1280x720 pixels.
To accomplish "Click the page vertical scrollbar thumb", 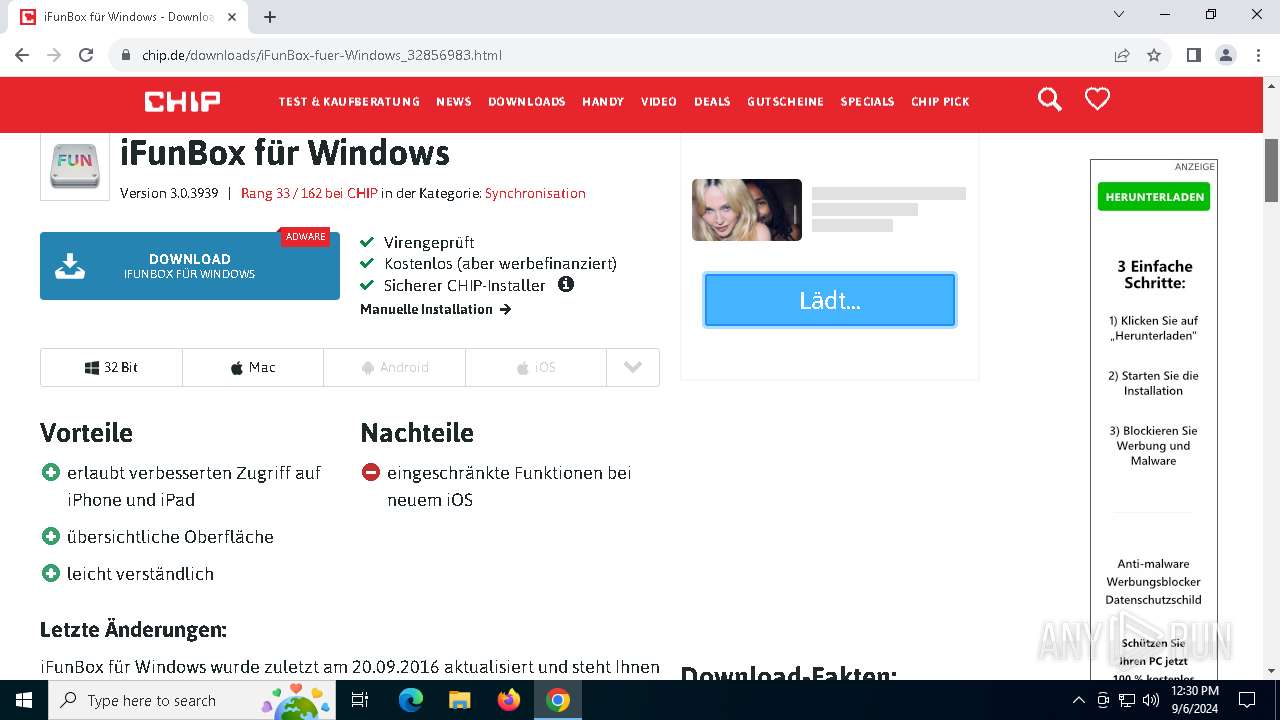I will (1271, 170).
